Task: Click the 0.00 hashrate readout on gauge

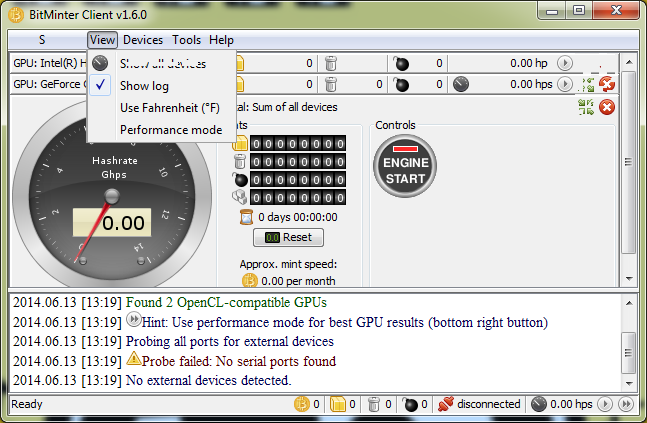Action: point(112,222)
